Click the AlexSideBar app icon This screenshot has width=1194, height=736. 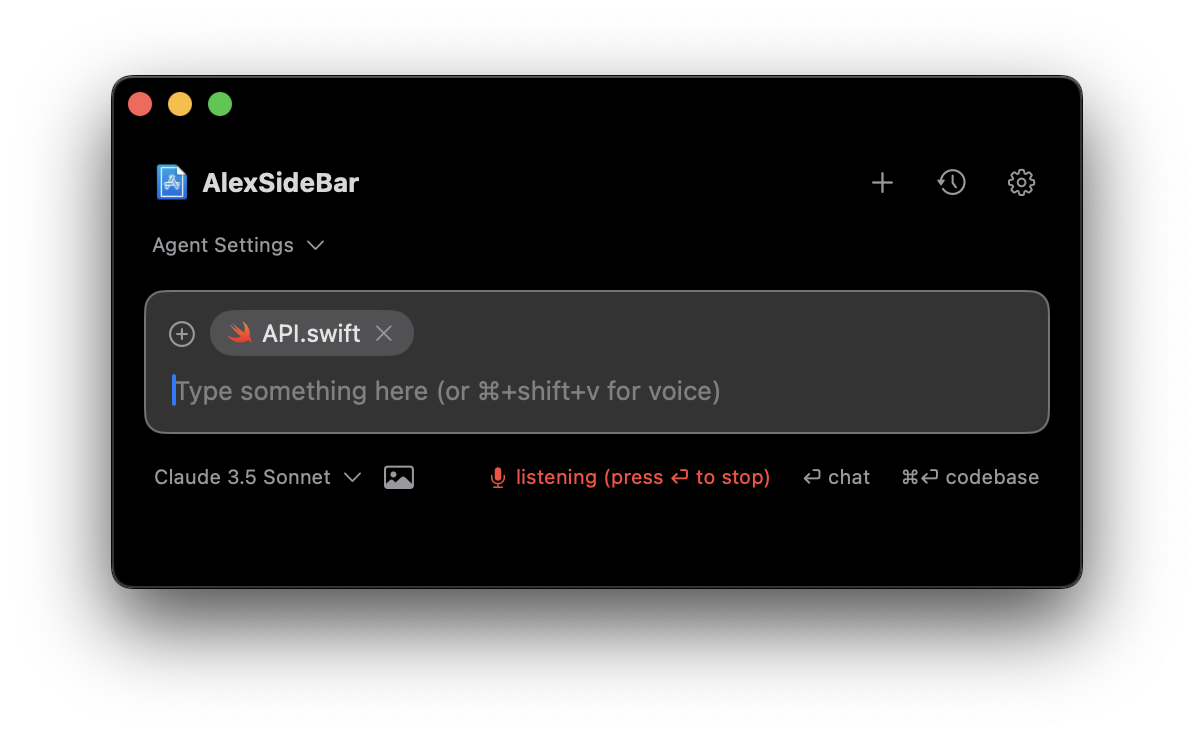(171, 181)
